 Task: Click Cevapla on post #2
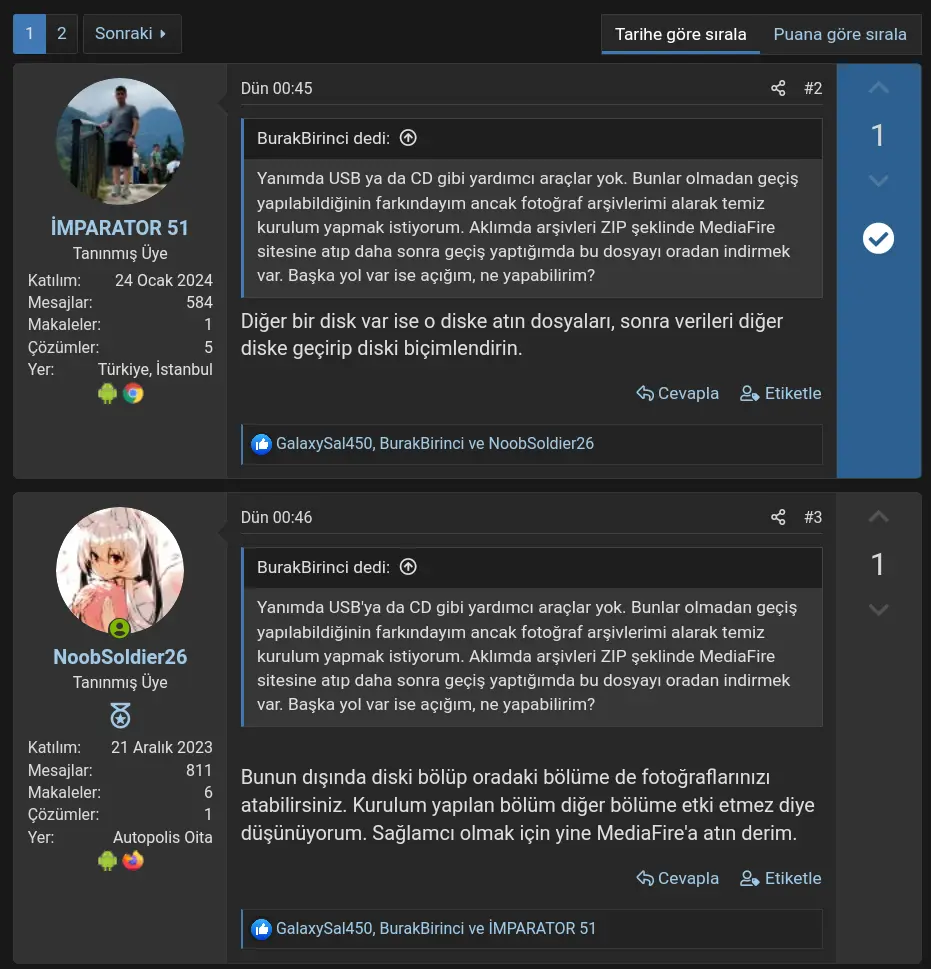tap(678, 394)
